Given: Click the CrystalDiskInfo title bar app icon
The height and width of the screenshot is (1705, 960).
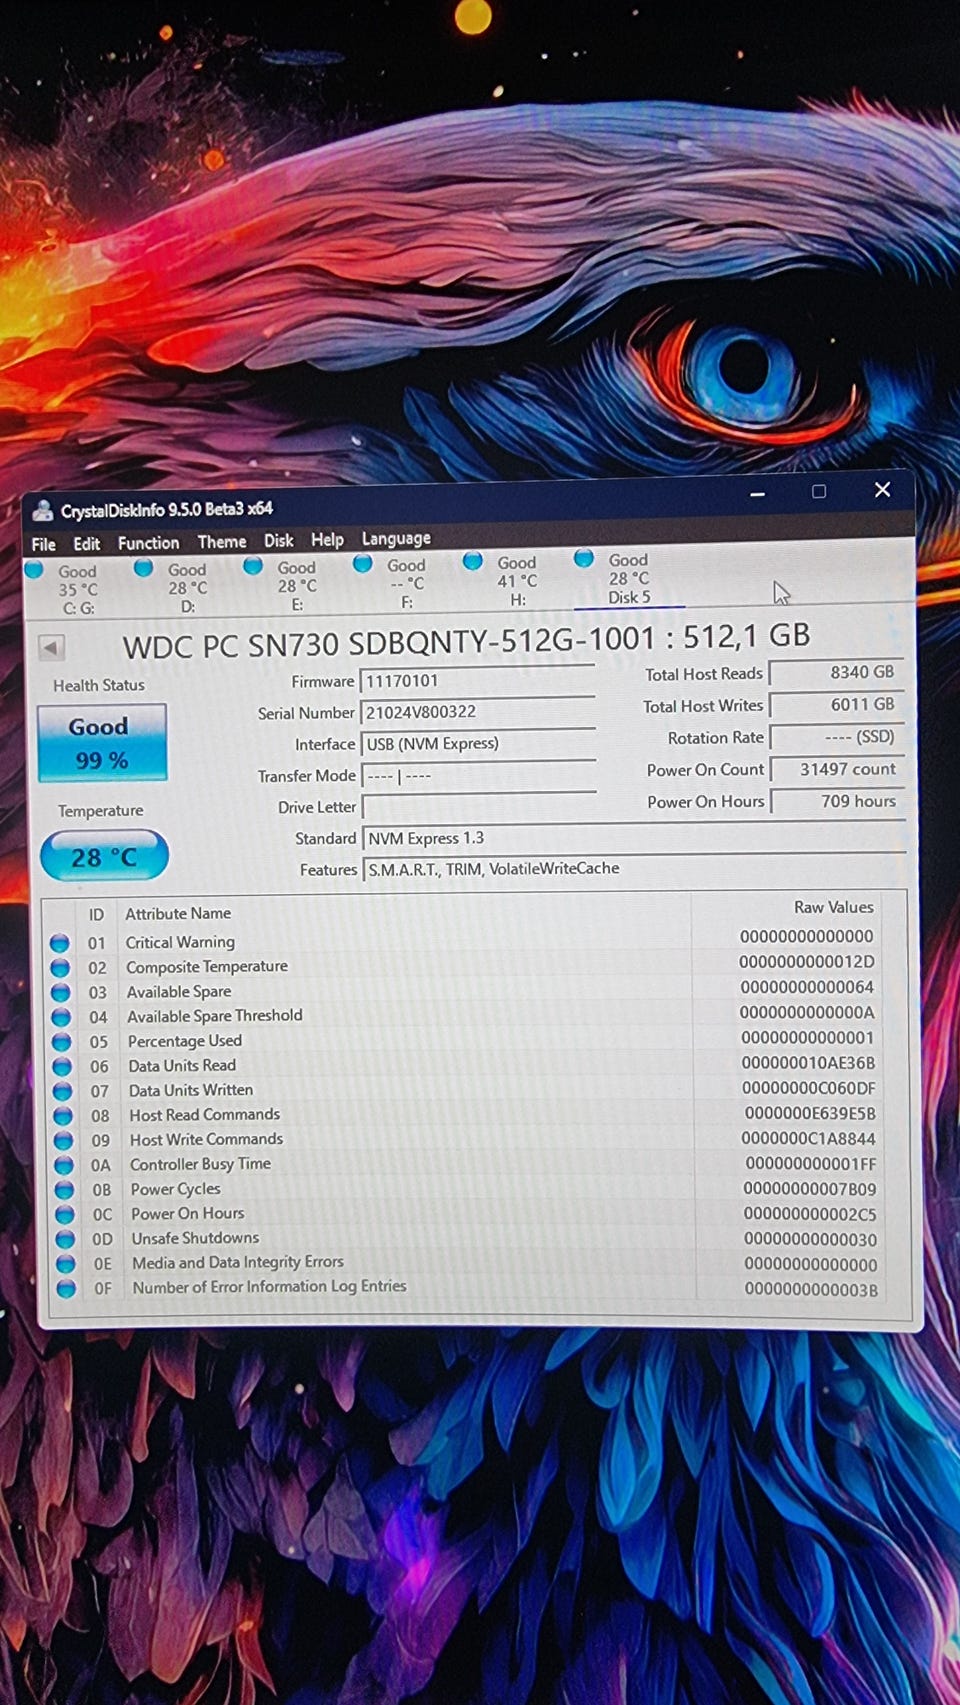Looking at the screenshot, I should click(x=43, y=511).
